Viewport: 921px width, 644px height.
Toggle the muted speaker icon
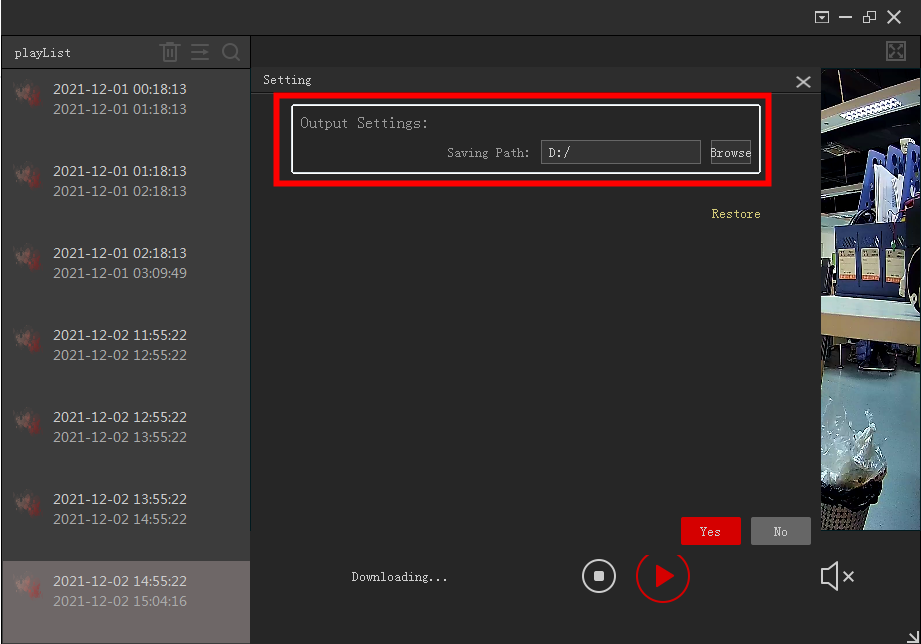[x=836, y=576]
